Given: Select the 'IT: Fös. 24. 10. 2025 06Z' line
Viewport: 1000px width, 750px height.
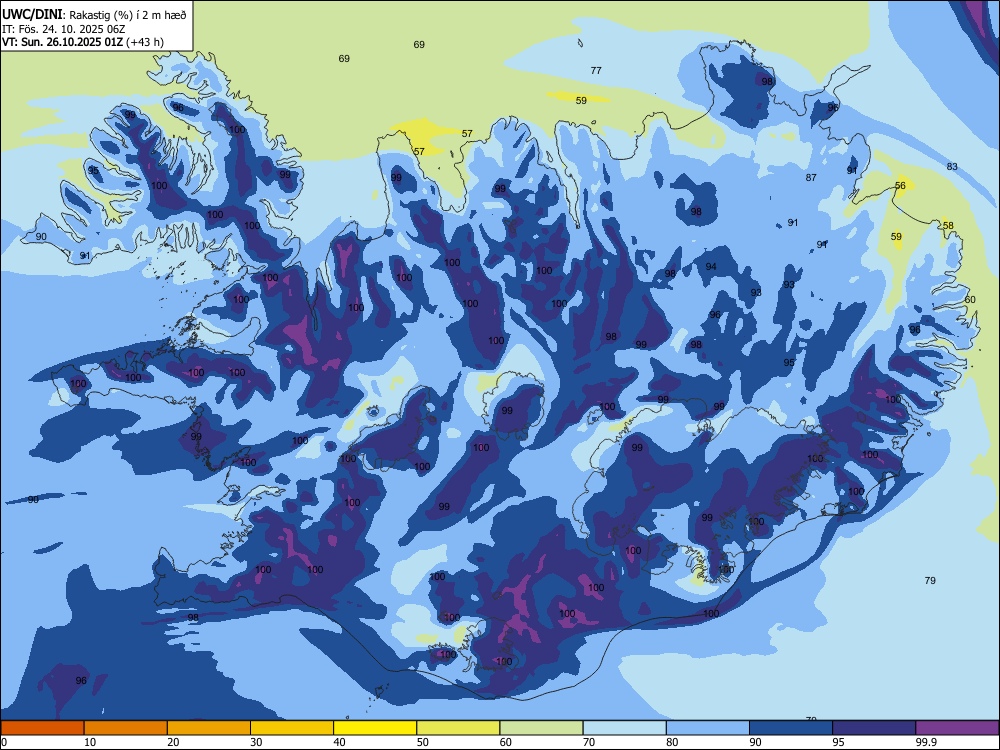Looking at the screenshot, I should point(64,29).
